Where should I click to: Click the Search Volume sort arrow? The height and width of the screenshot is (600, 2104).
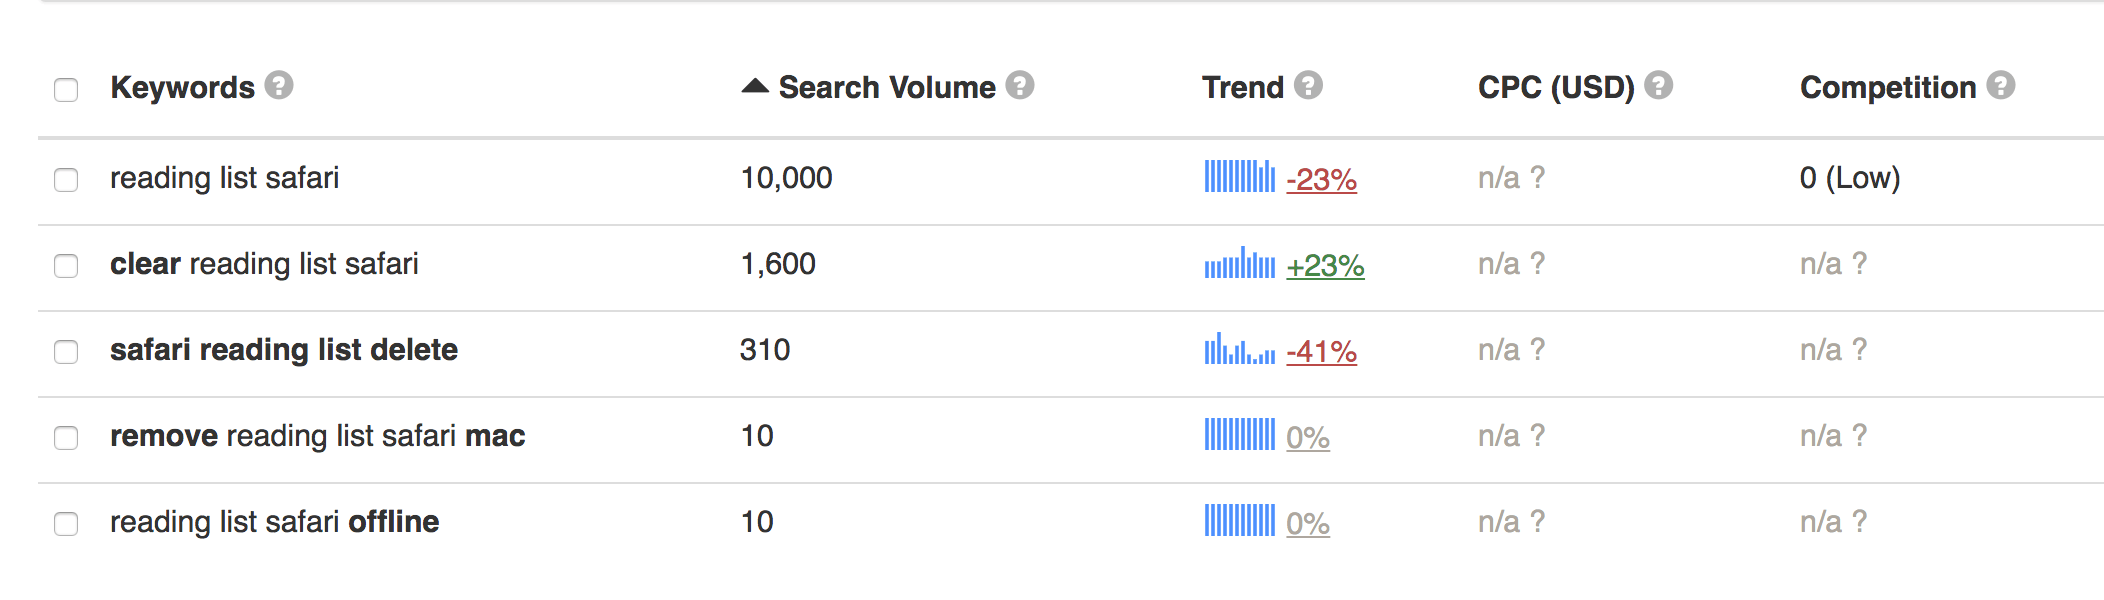pyautogui.click(x=755, y=87)
